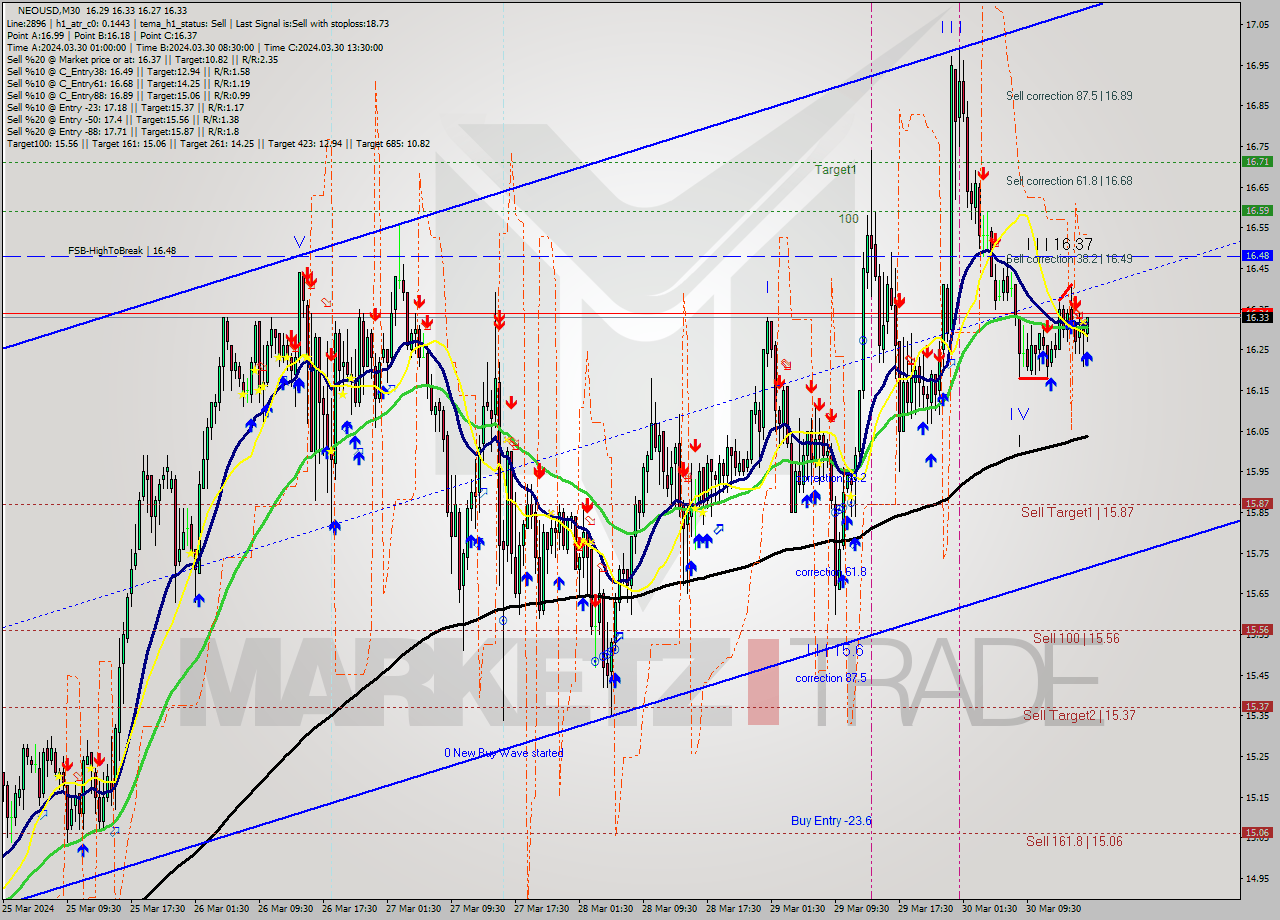Click the '29 Mar 17:30' time axis label
Screen dimensions: 1280x920
(x=925, y=909)
